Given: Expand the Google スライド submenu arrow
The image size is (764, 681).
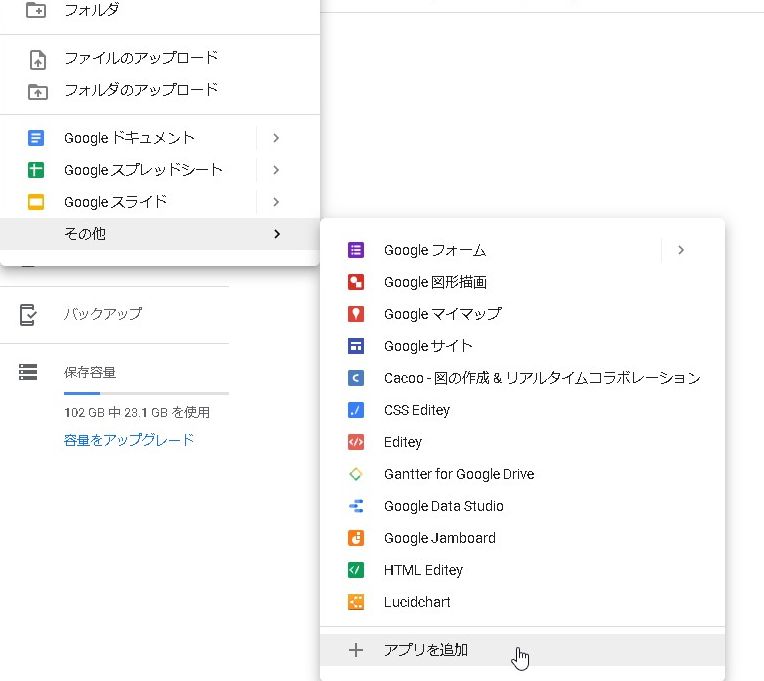Looking at the screenshot, I should pos(276,202).
